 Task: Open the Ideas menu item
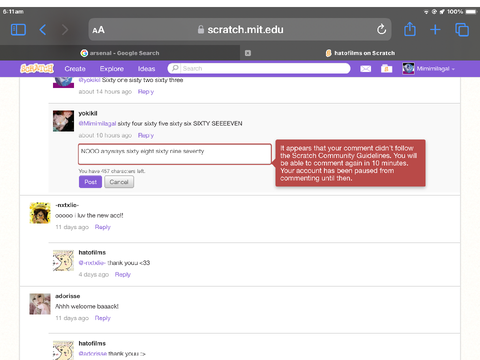146,69
